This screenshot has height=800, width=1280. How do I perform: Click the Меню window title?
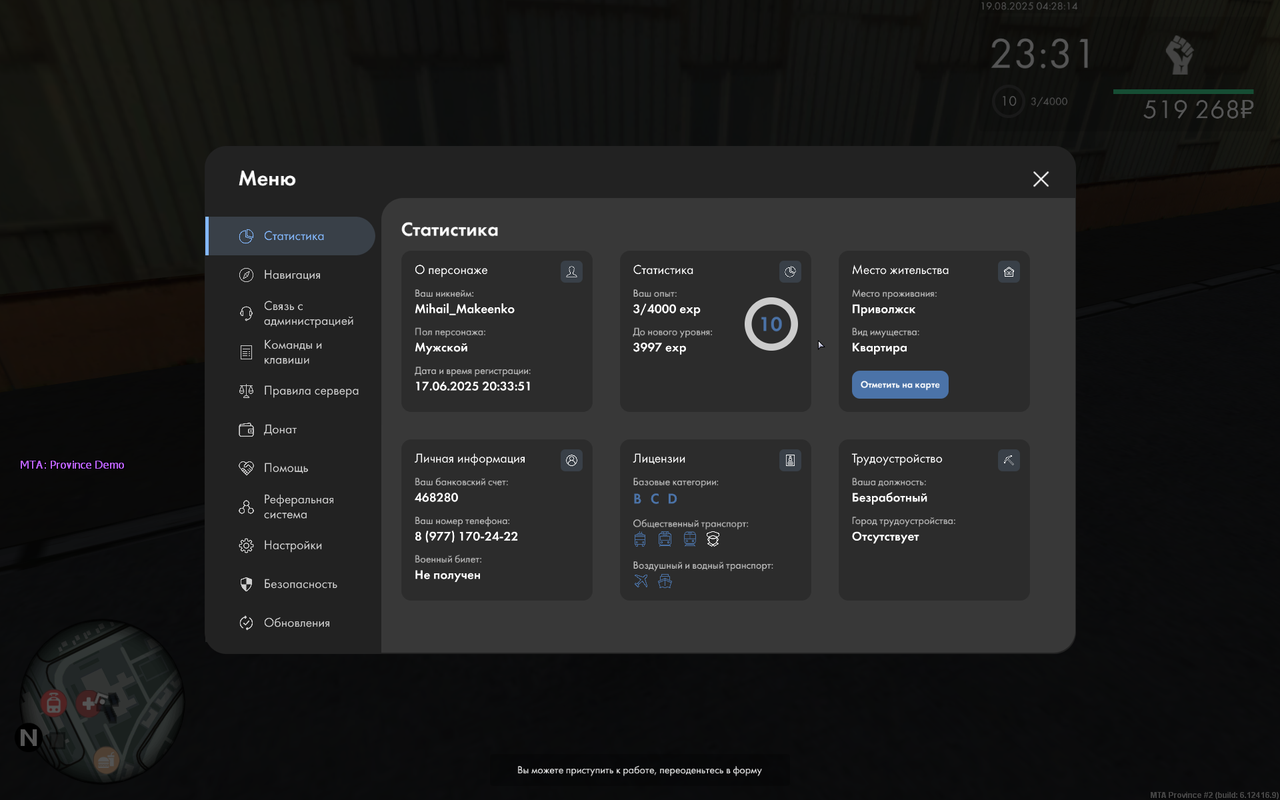click(267, 179)
